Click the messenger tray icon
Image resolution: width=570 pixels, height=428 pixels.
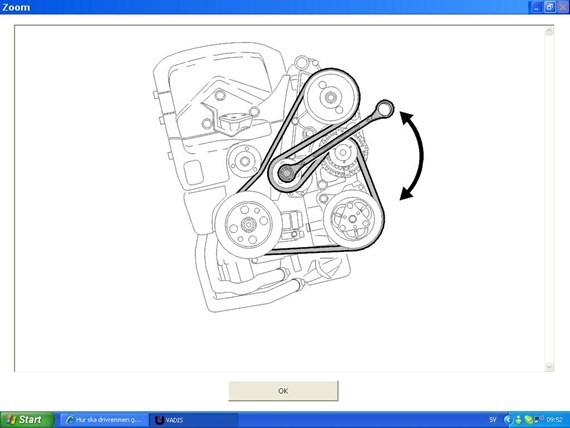click(518, 420)
